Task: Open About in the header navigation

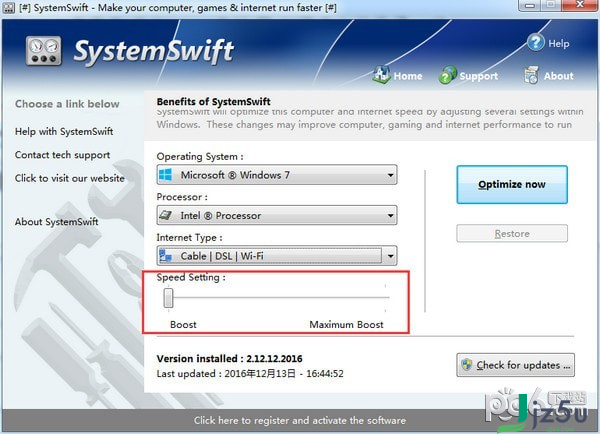Action: (558, 76)
